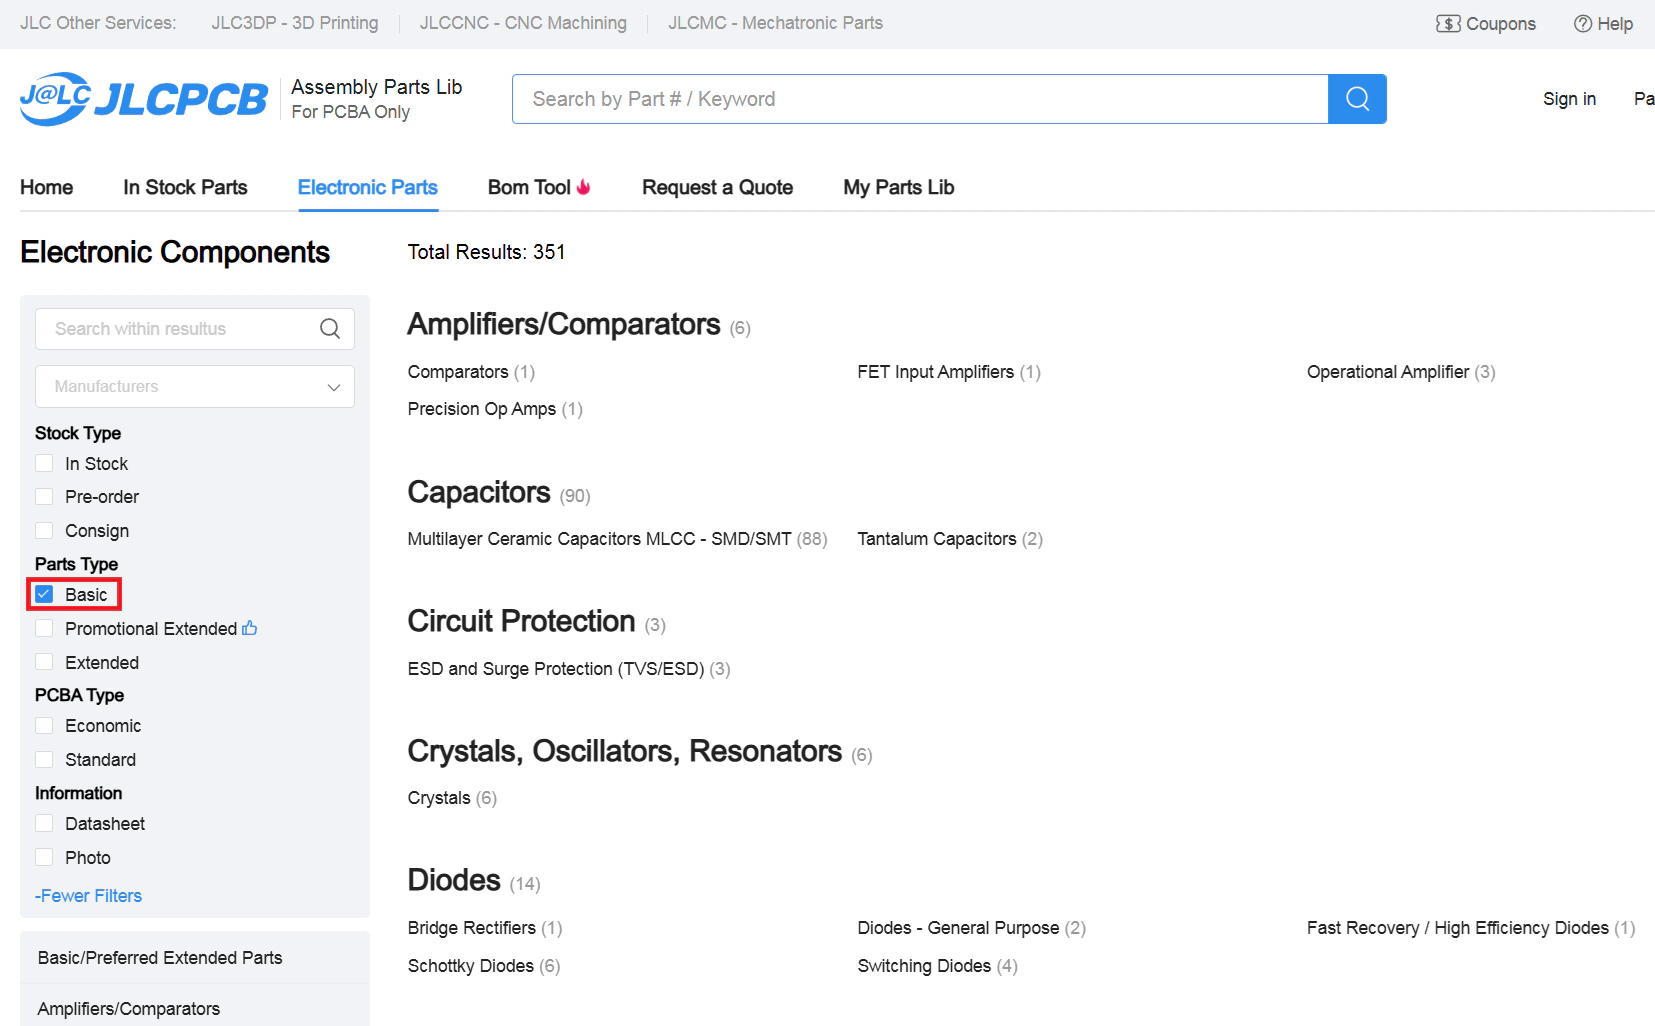Select Basic/Preferred Extended Parts sidebar item
The image size is (1655, 1026).
point(195,958)
